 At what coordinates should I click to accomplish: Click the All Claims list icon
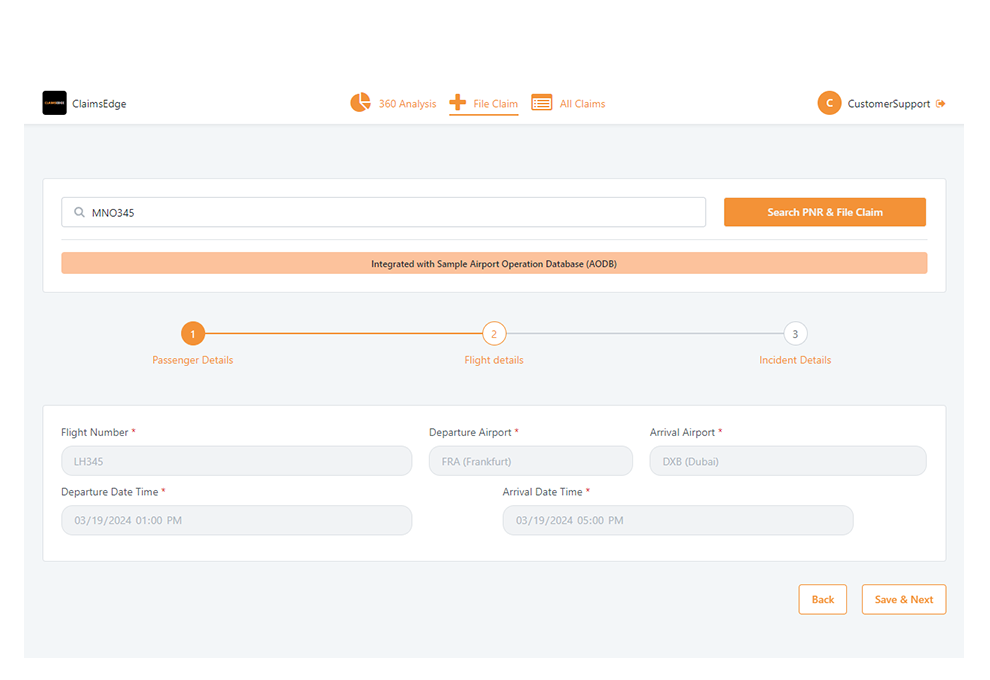pyautogui.click(x=542, y=103)
